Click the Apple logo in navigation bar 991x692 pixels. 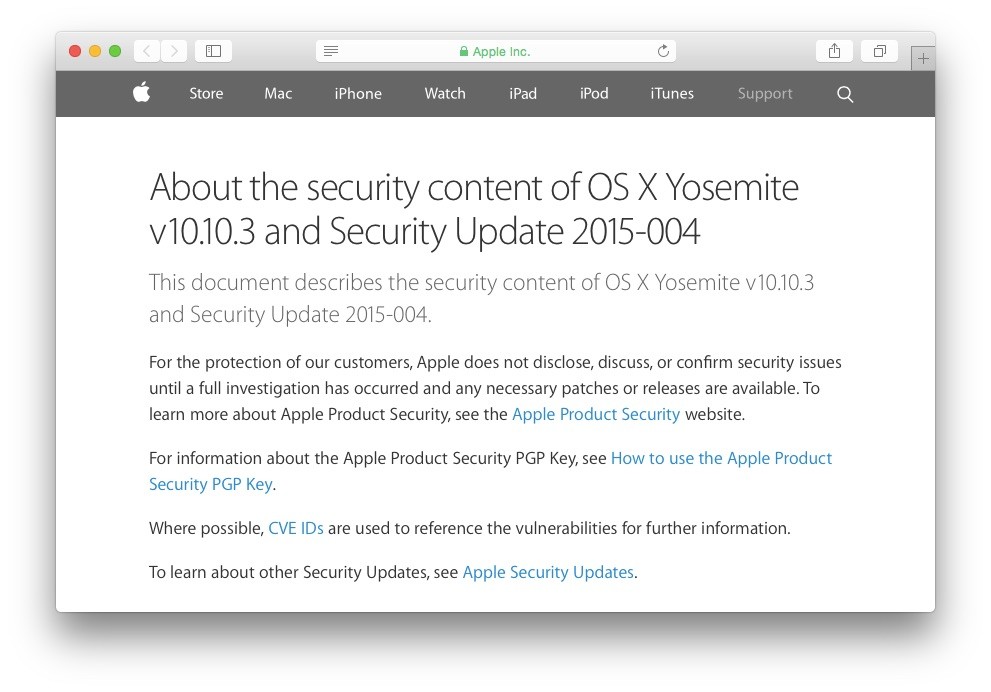(x=141, y=93)
